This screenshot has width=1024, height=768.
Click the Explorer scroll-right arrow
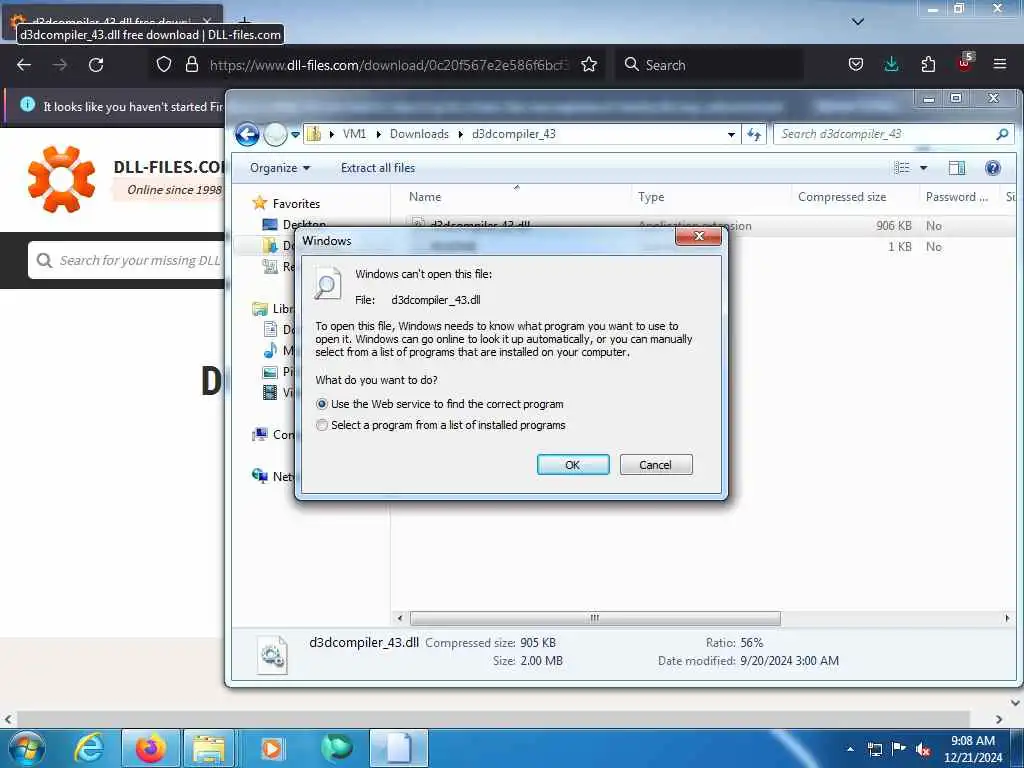pyautogui.click(x=1006, y=618)
